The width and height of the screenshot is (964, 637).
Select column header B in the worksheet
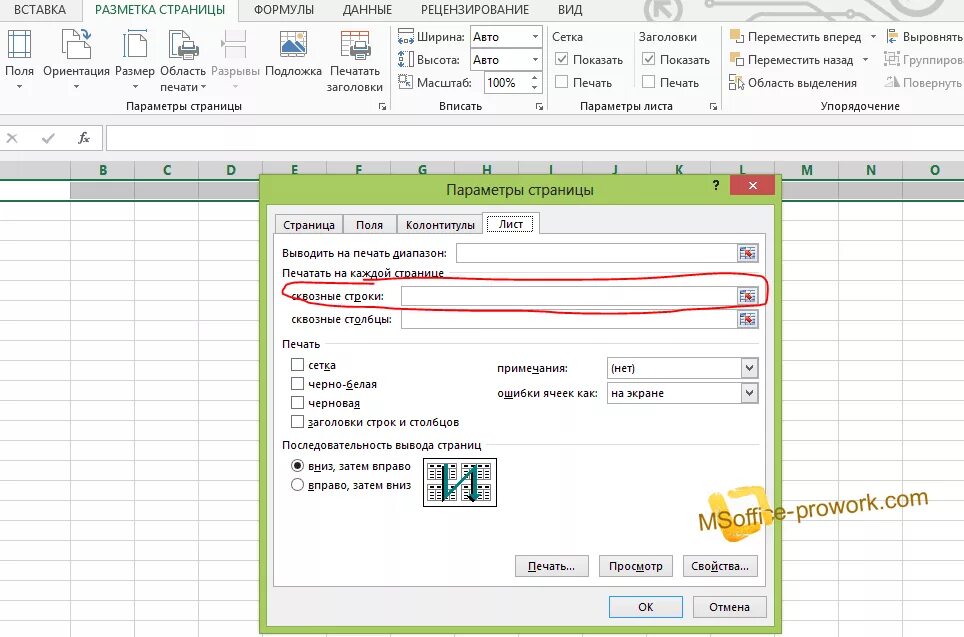click(103, 170)
